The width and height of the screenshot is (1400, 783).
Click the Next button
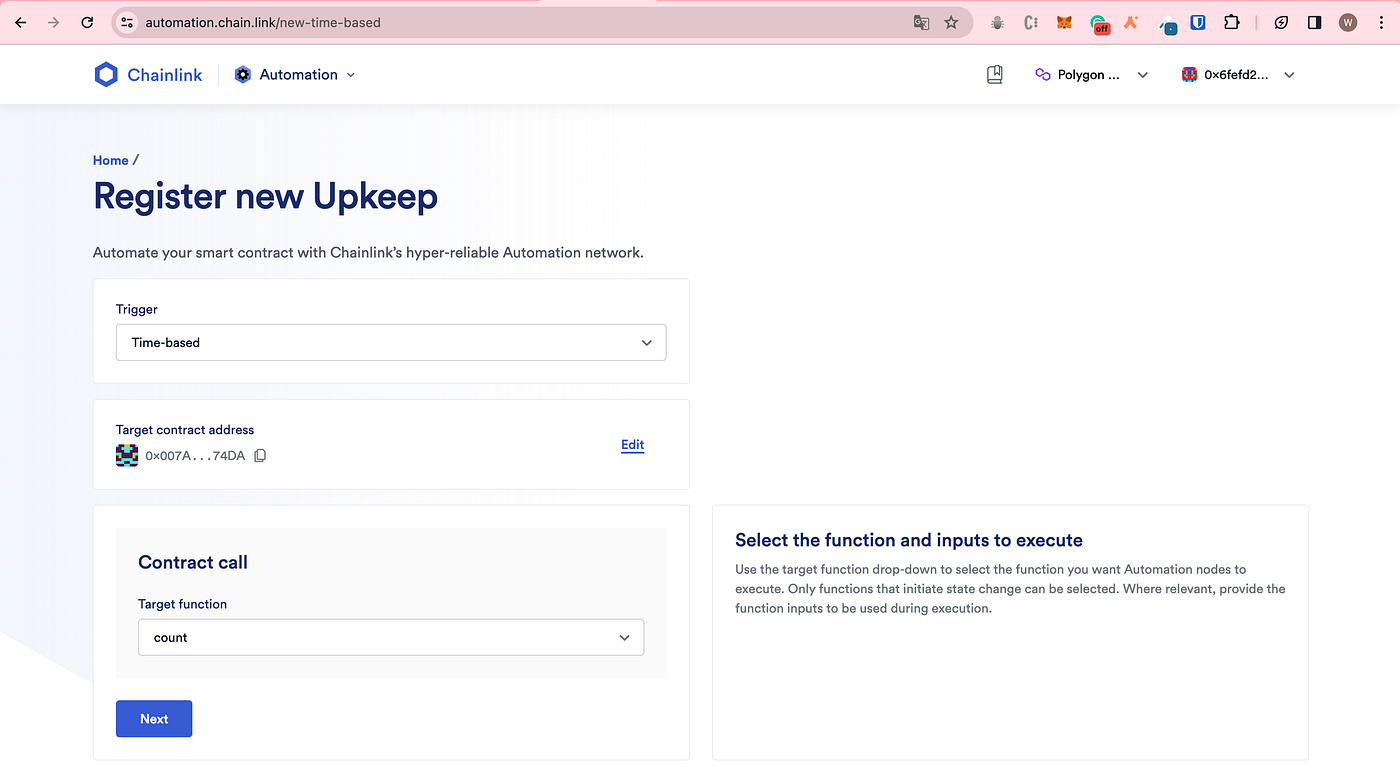point(154,719)
